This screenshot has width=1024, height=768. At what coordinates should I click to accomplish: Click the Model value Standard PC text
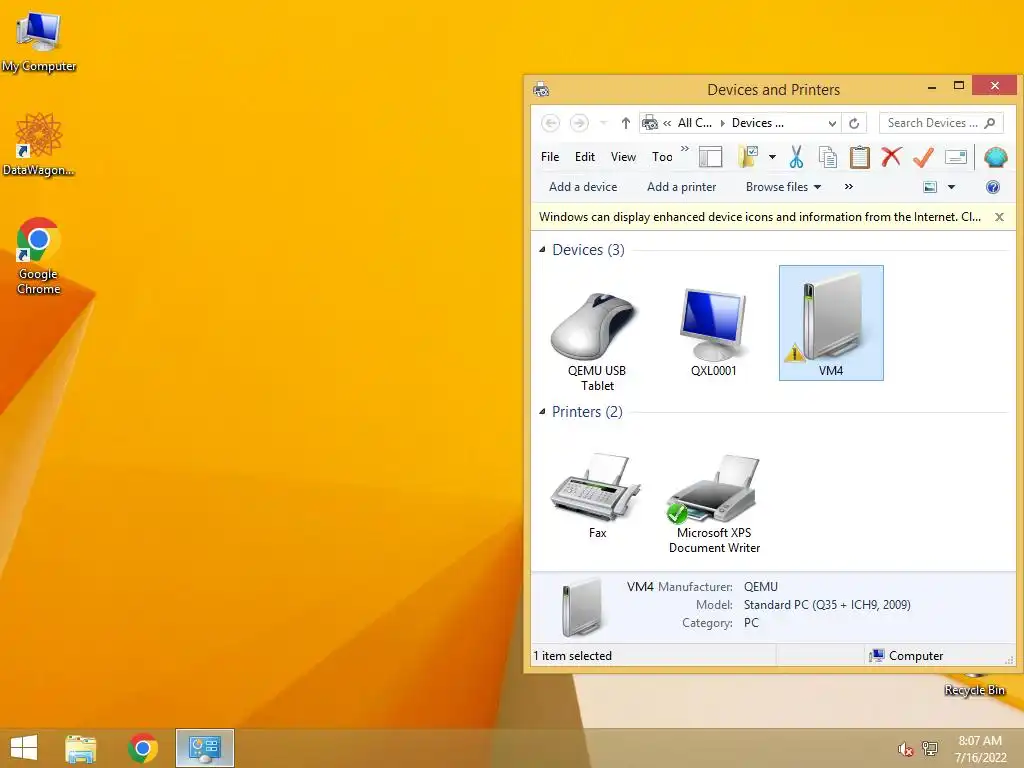827,605
